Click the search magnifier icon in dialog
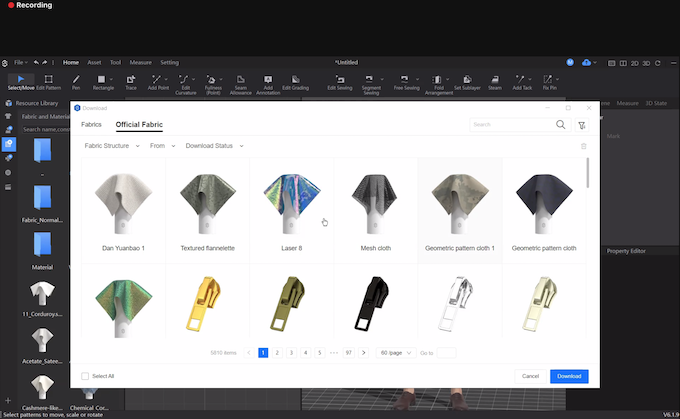The width and height of the screenshot is (680, 419). click(560, 125)
